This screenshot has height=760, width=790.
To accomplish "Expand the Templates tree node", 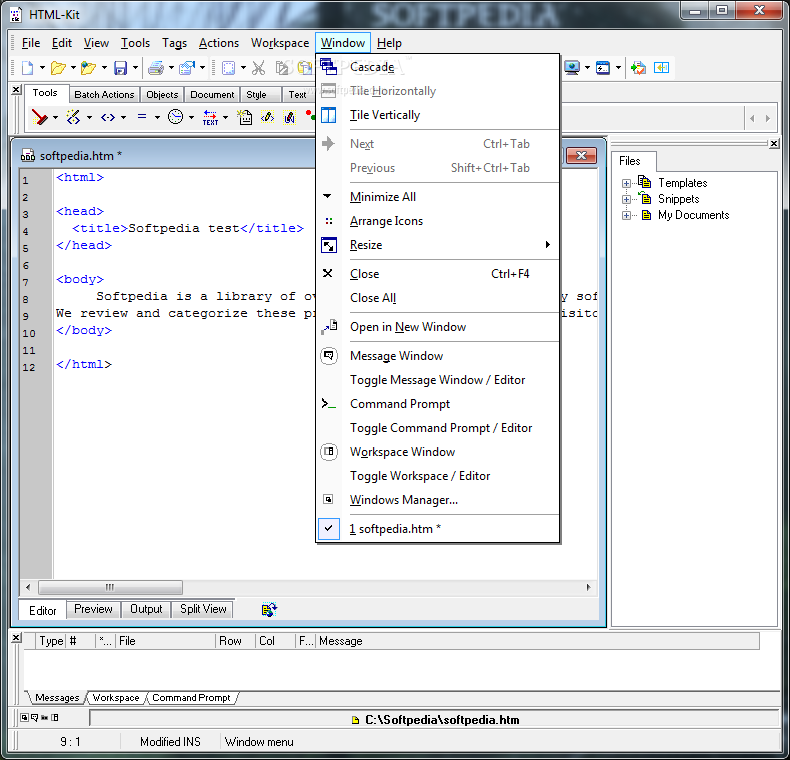I will [x=626, y=183].
